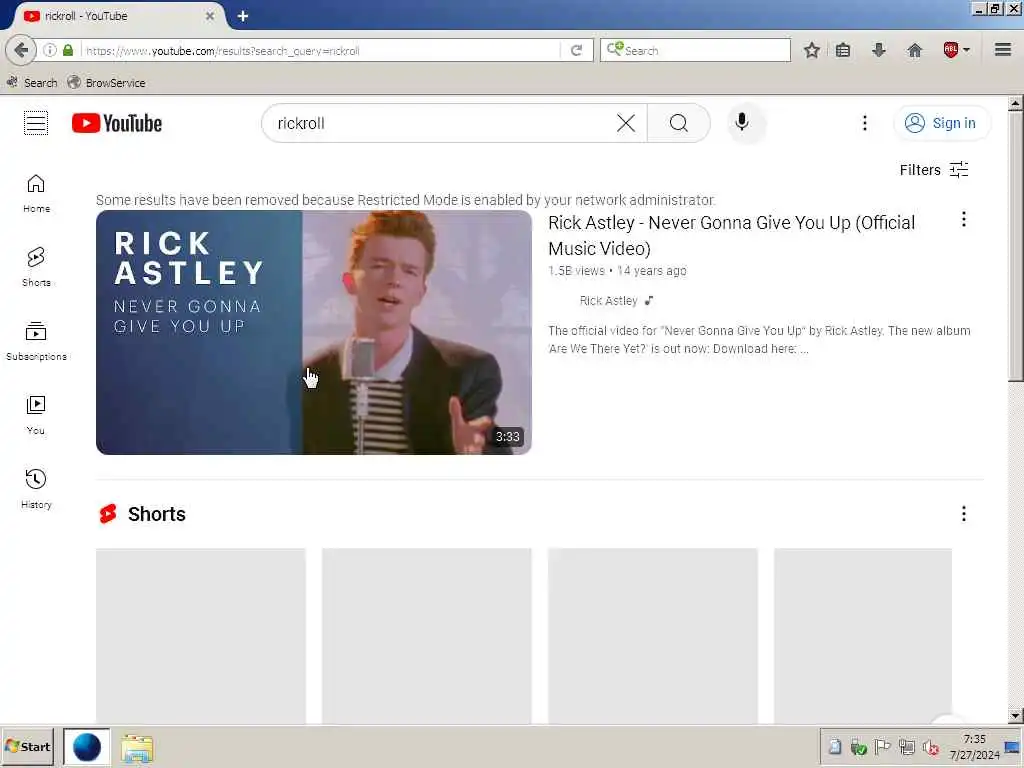1024x768 pixels.
Task: Open YouTube settings three-dot menu
Action: click(865, 123)
